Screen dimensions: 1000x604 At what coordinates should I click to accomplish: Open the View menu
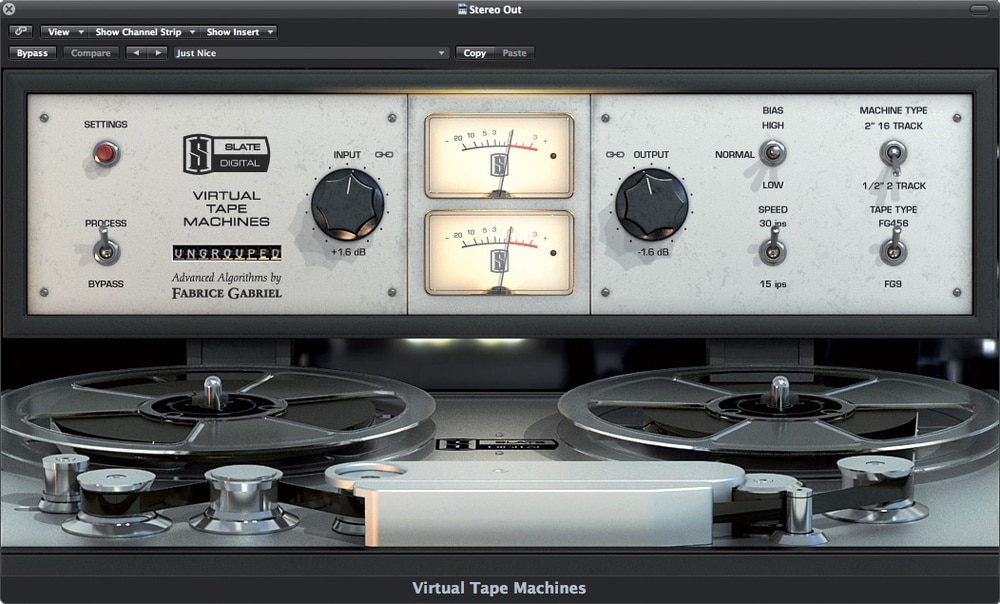tap(63, 31)
